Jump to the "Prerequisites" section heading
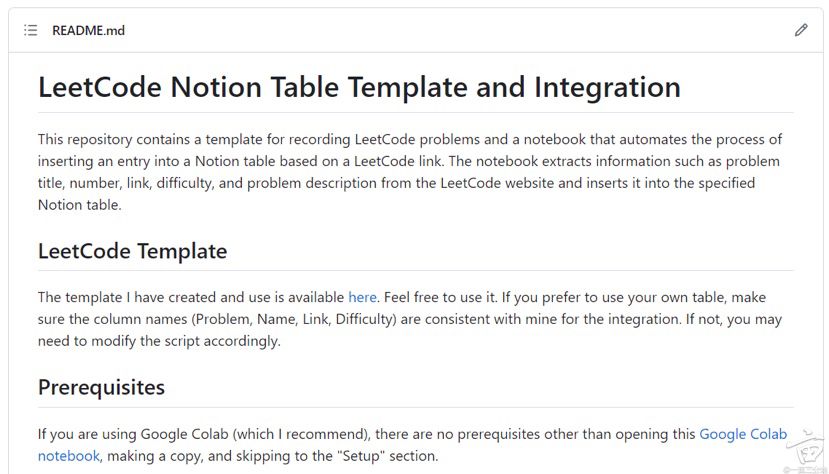Viewport: 829px width, 474px height. [x=101, y=387]
